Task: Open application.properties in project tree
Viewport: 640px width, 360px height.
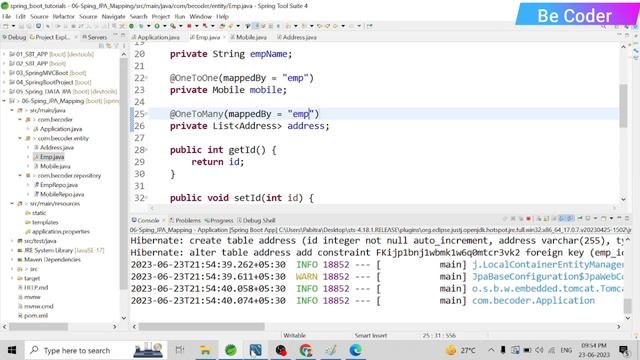Action: click(60, 231)
